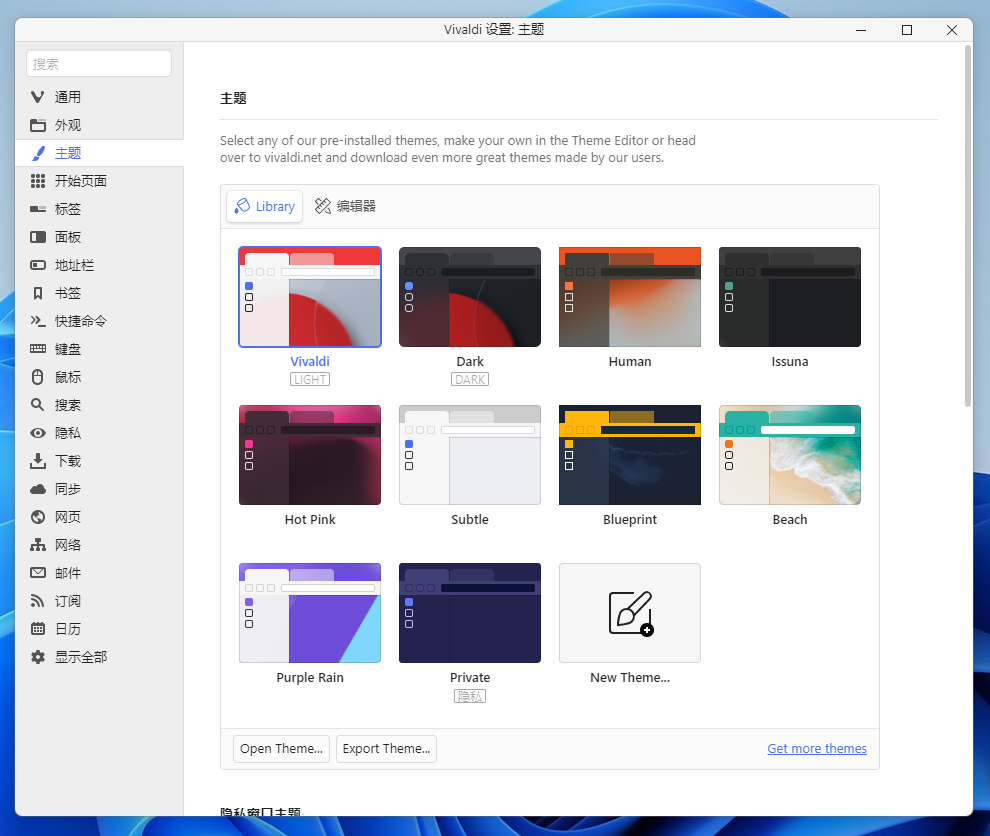This screenshot has width=990, height=836.
Task: Open the 地址栏 settings section
Action: click(99, 265)
